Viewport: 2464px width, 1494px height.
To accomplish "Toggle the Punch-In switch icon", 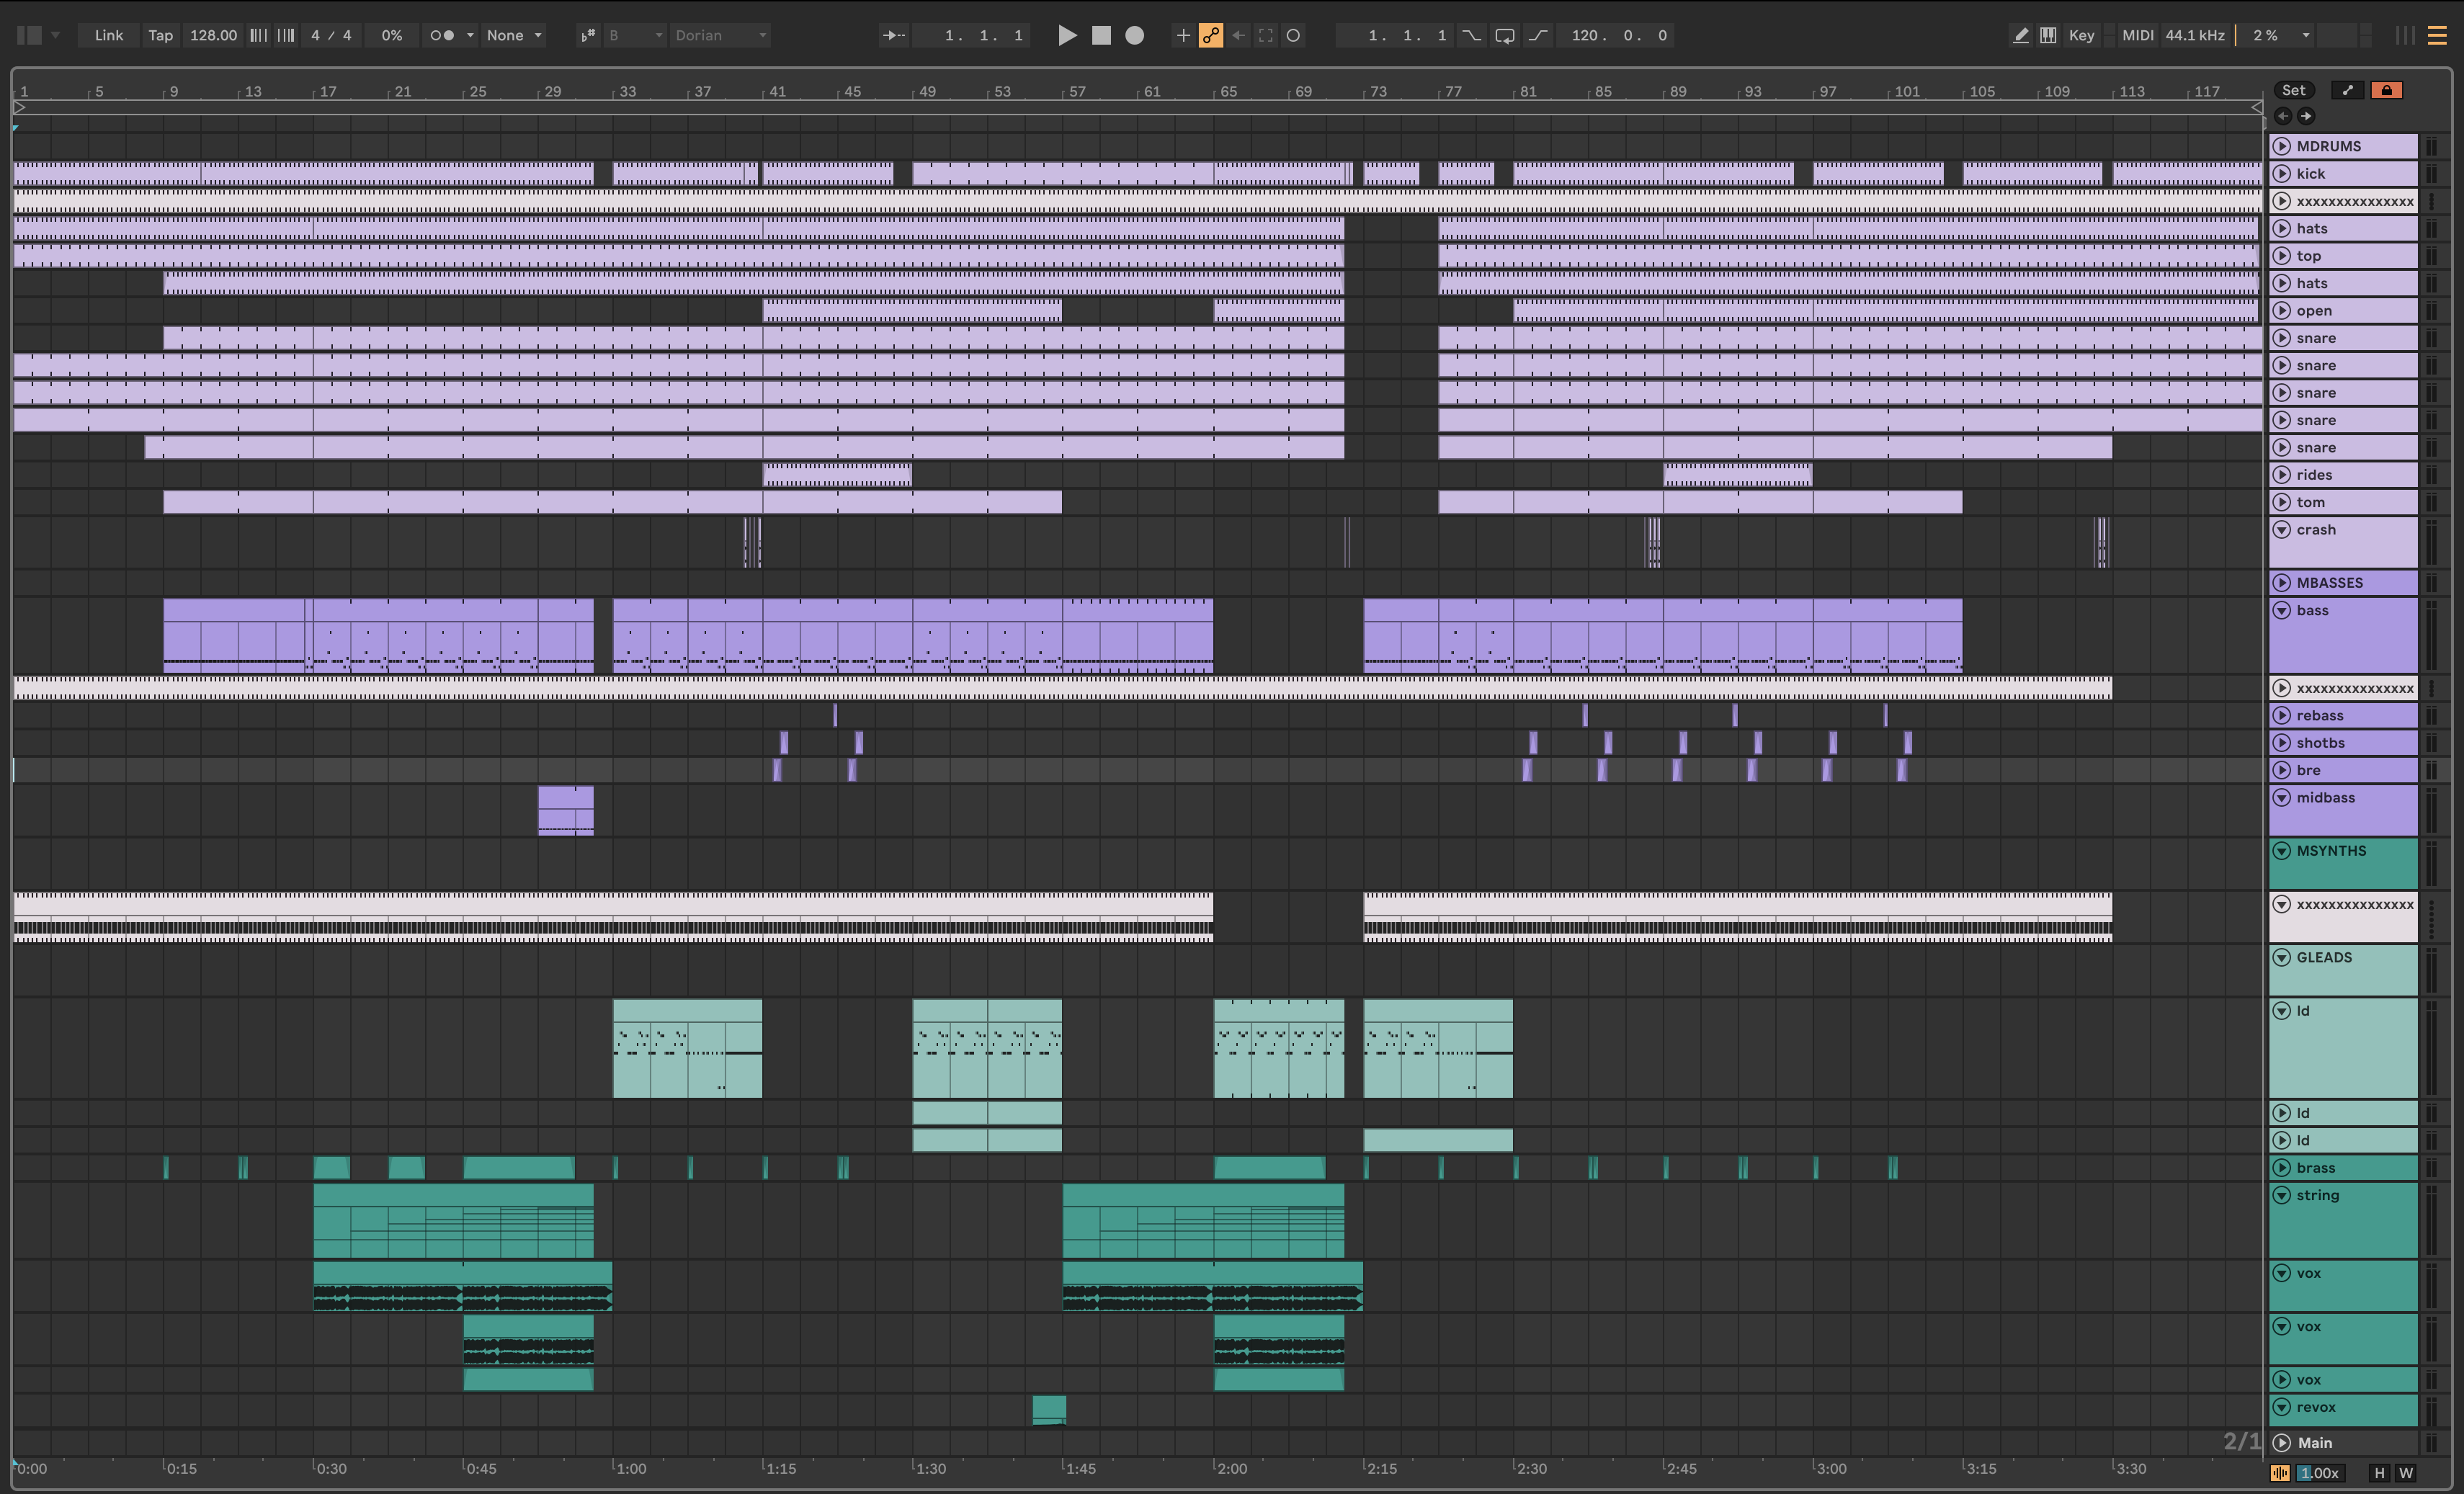I will click(x=1471, y=35).
